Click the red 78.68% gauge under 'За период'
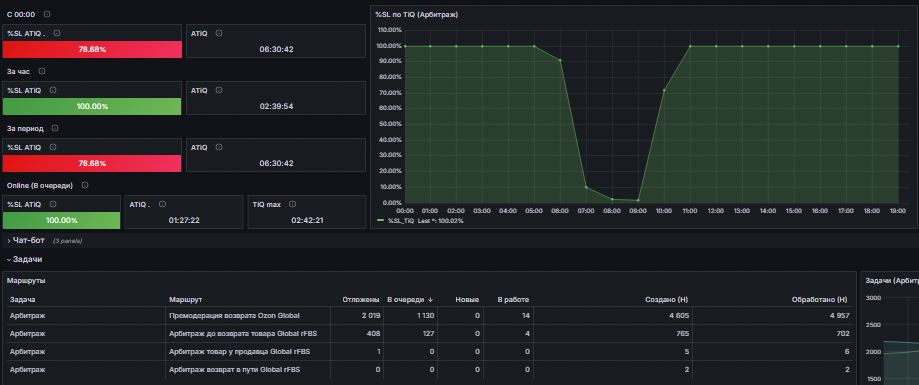Viewport: 919px width, 385px height. click(x=92, y=163)
